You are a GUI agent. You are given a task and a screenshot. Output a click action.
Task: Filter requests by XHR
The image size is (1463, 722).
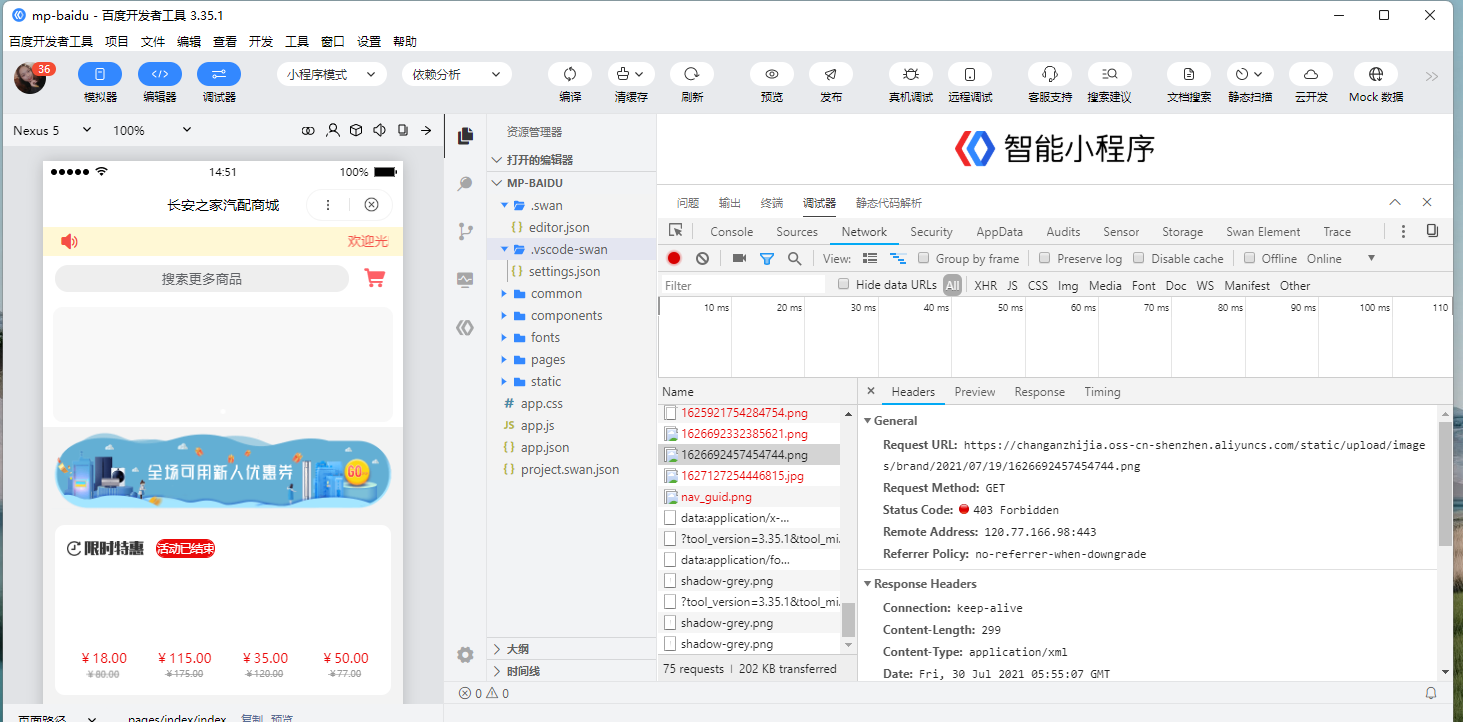coord(985,285)
